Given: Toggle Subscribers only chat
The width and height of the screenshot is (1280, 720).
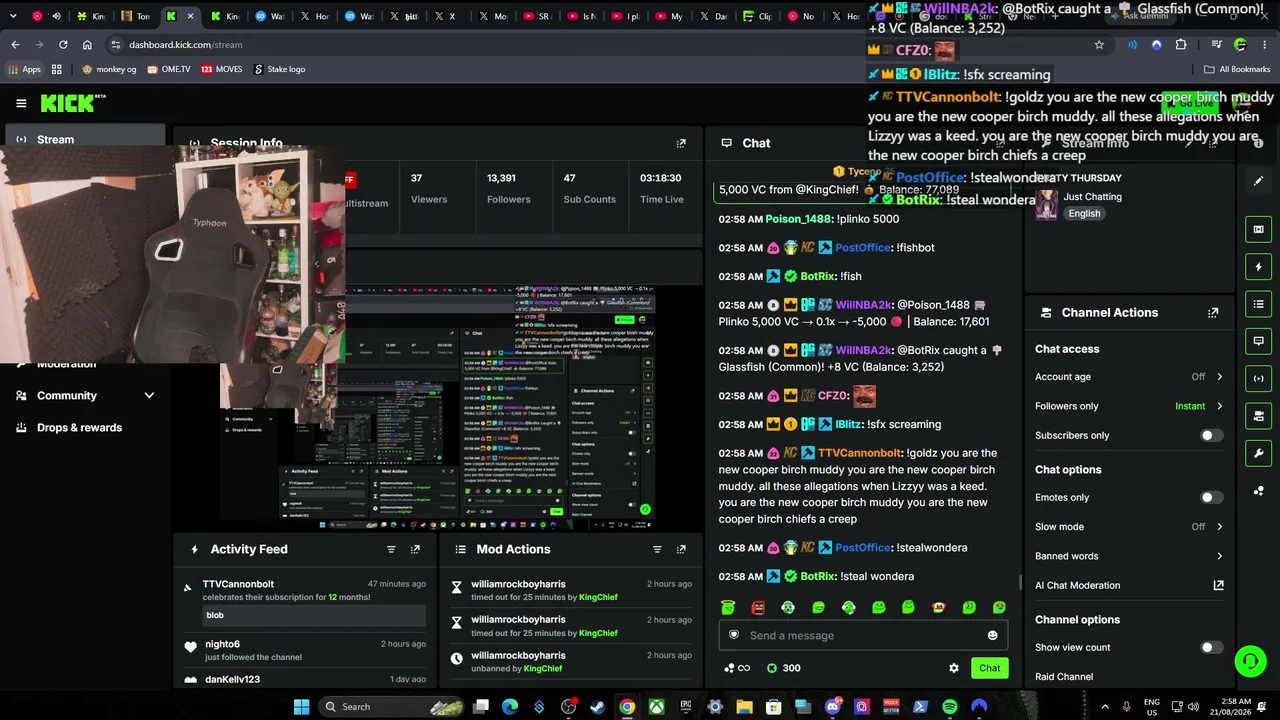Looking at the screenshot, I should point(1211,436).
